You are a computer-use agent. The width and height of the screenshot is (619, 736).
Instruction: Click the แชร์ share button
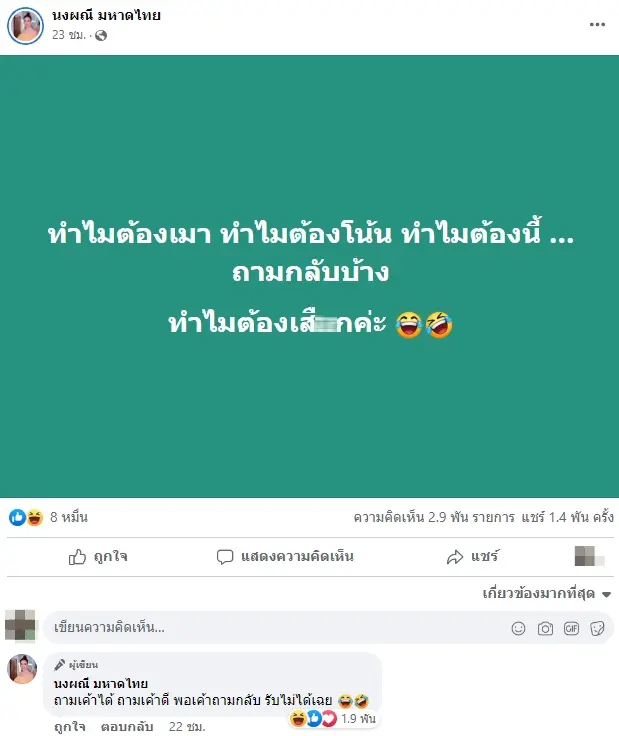pyautogui.click(x=473, y=557)
